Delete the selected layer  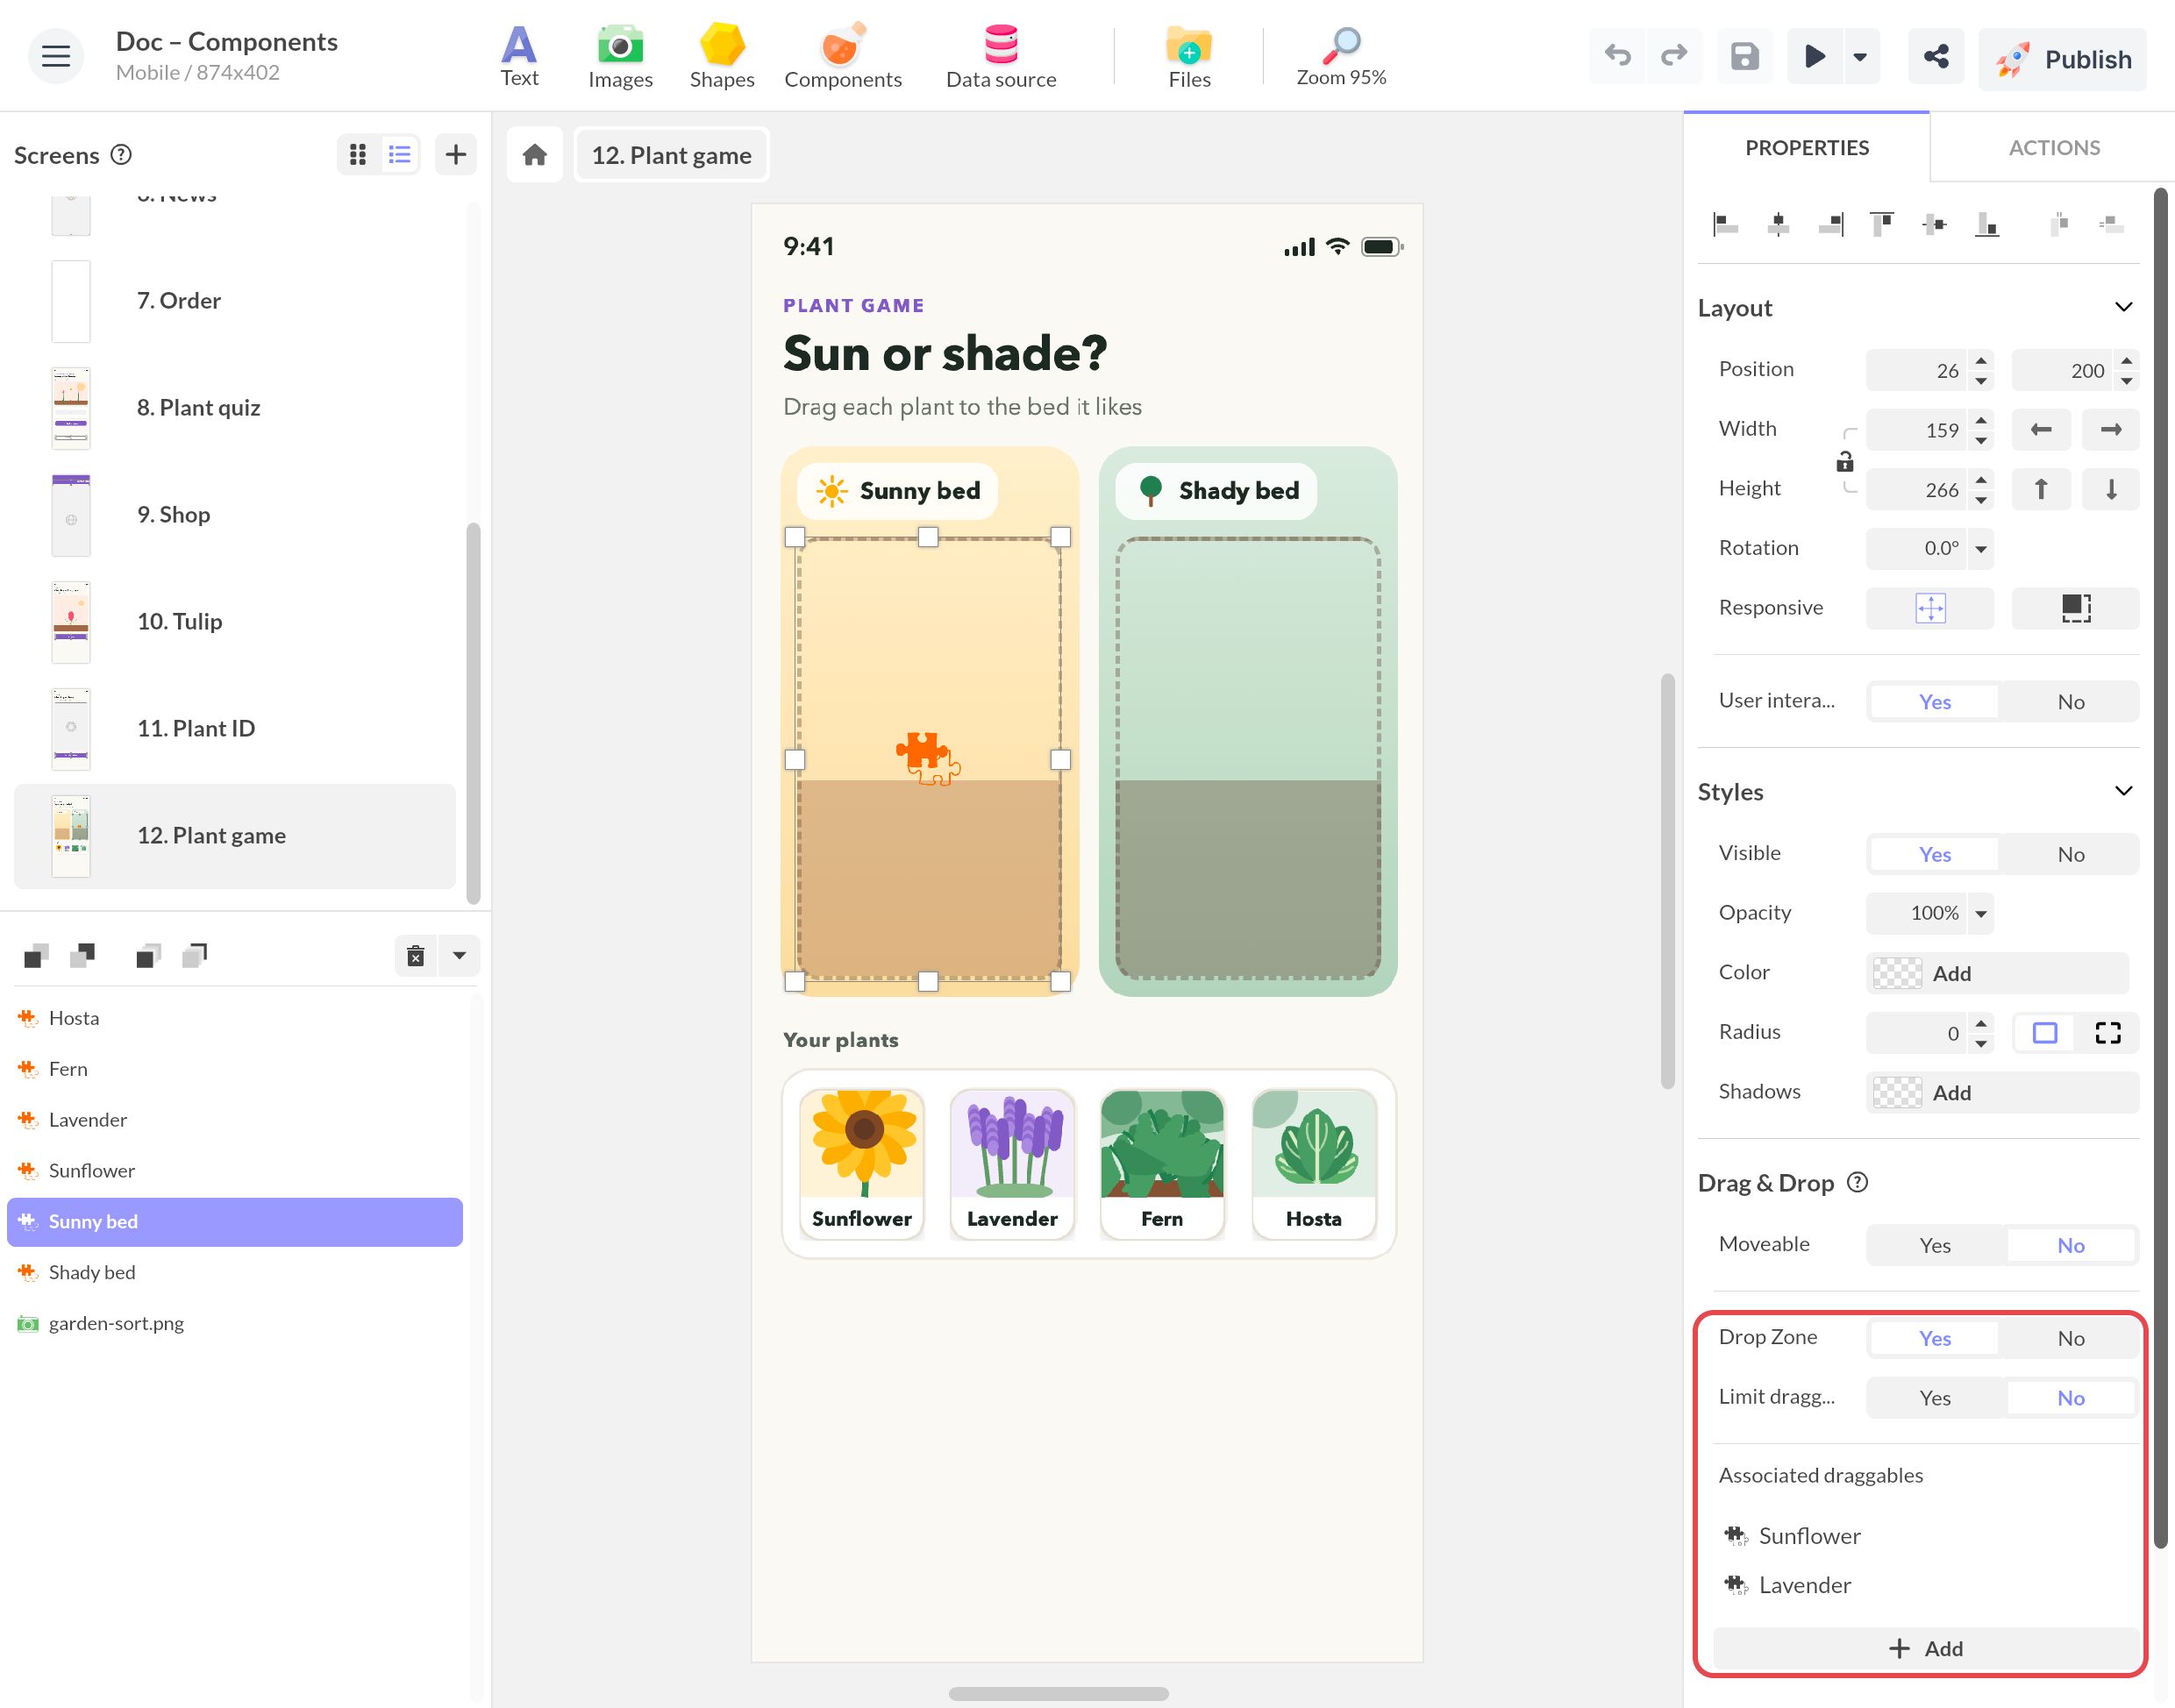click(x=416, y=956)
